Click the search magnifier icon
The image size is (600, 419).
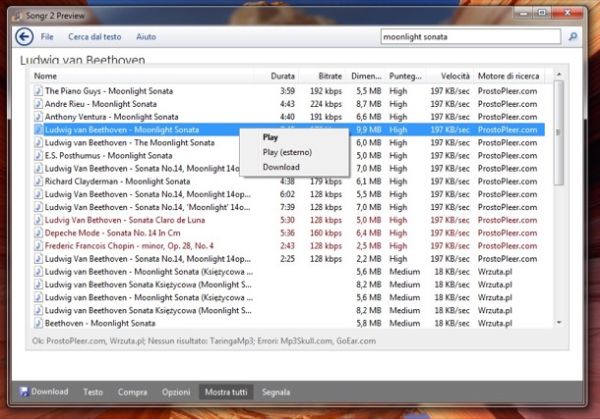pyautogui.click(x=573, y=37)
